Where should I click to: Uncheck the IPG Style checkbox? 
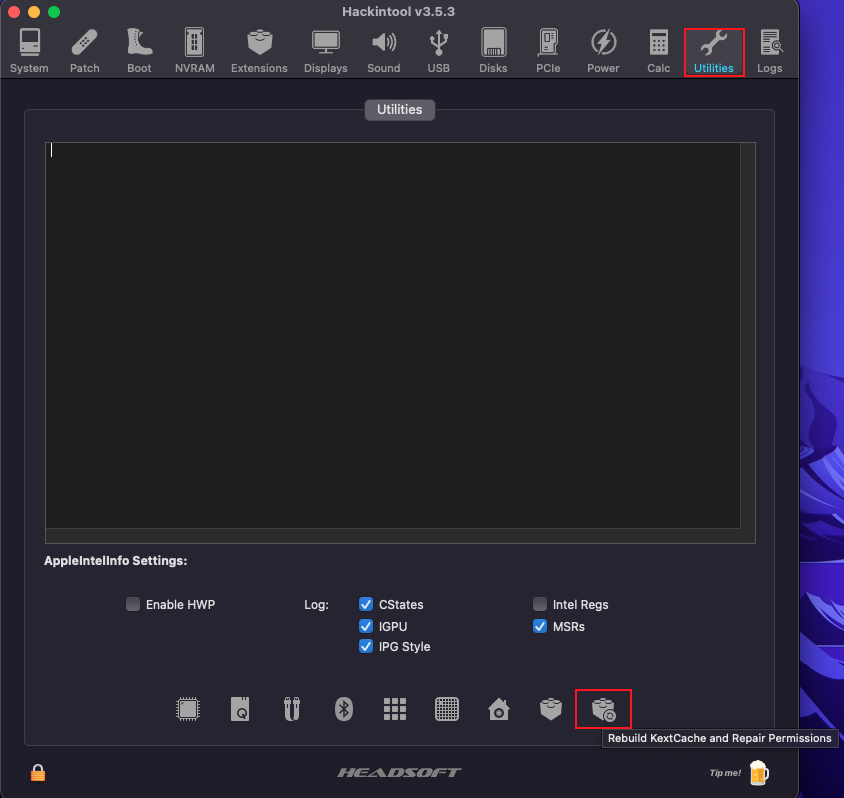[x=366, y=646]
